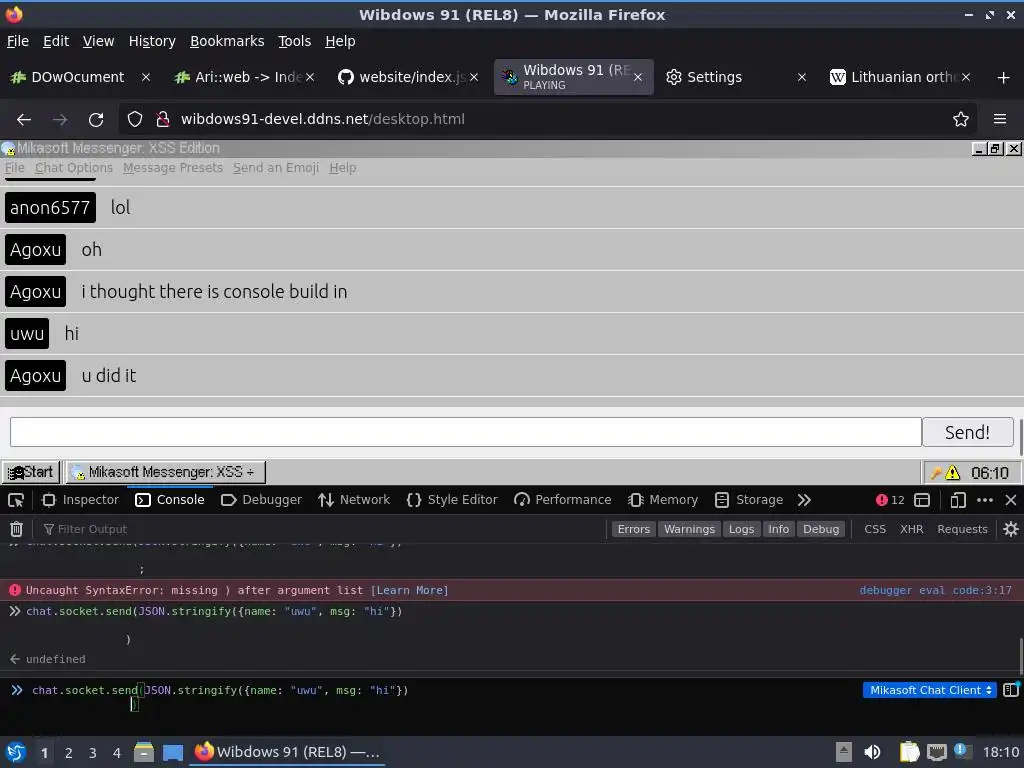Open the Firefox hamburger application menu
The height and width of the screenshot is (768, 1024).
point(1000,120)
